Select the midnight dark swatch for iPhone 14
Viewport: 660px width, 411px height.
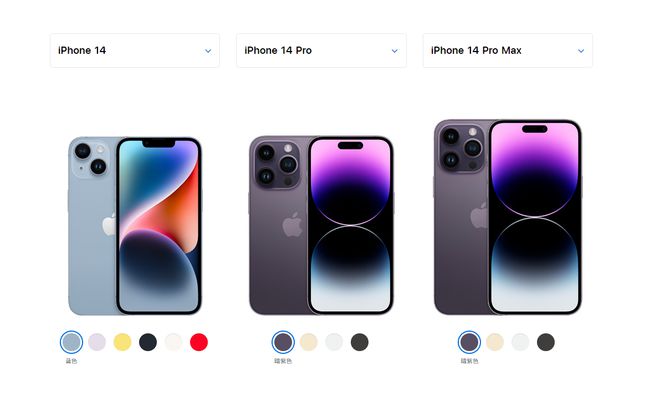(x=148, y=342)
